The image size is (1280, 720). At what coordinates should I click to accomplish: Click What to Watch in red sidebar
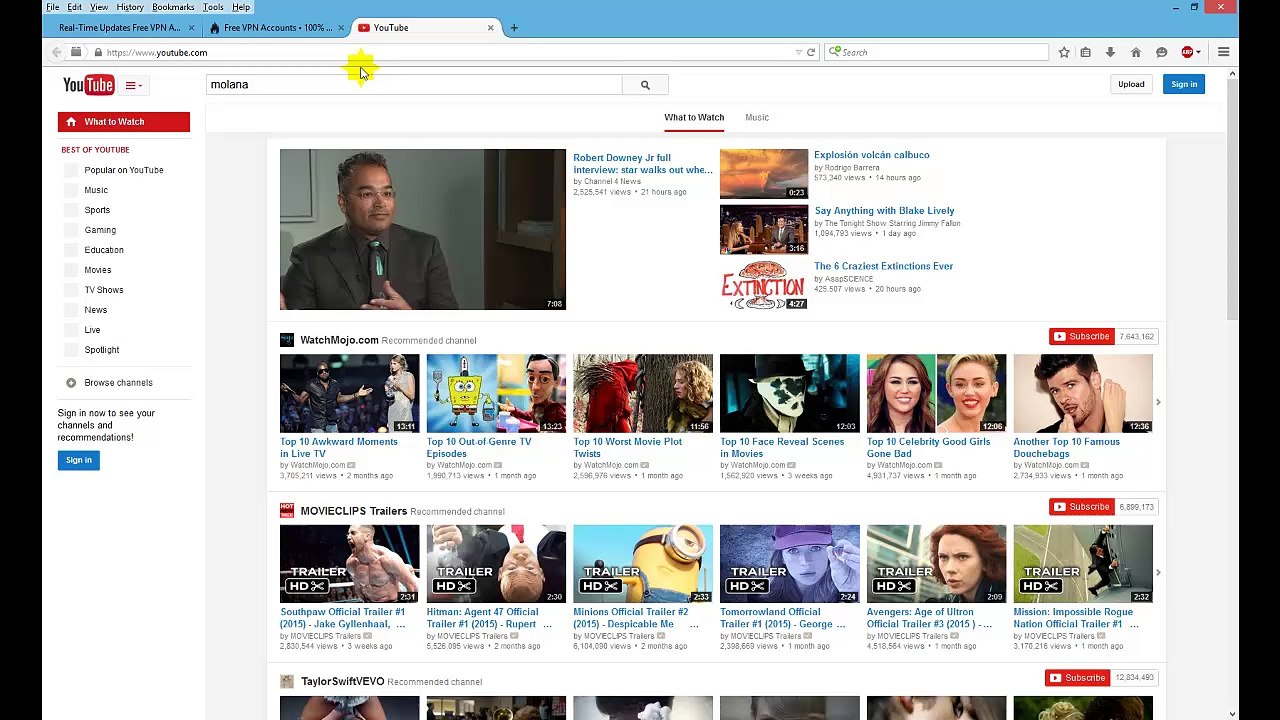pyautogui.click(x=124, y=122)
